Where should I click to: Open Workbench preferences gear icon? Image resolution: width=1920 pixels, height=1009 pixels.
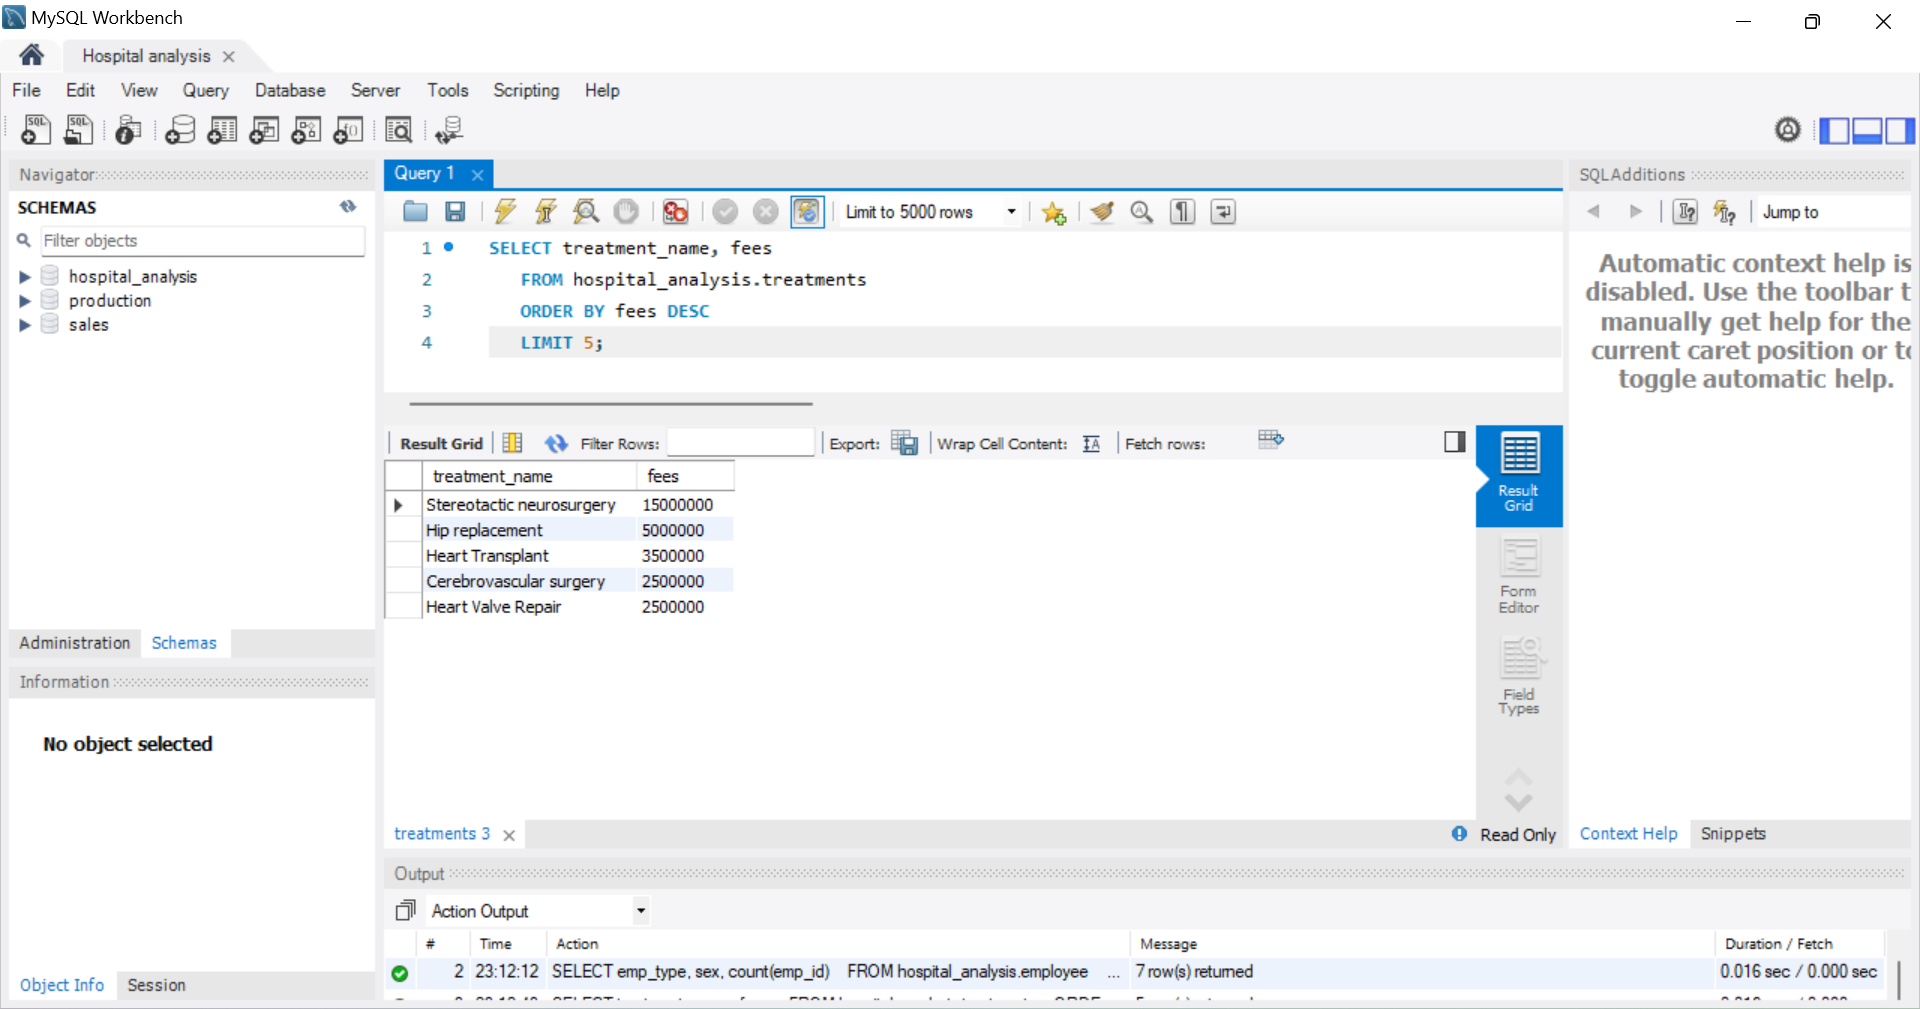tap(1788, 130)
